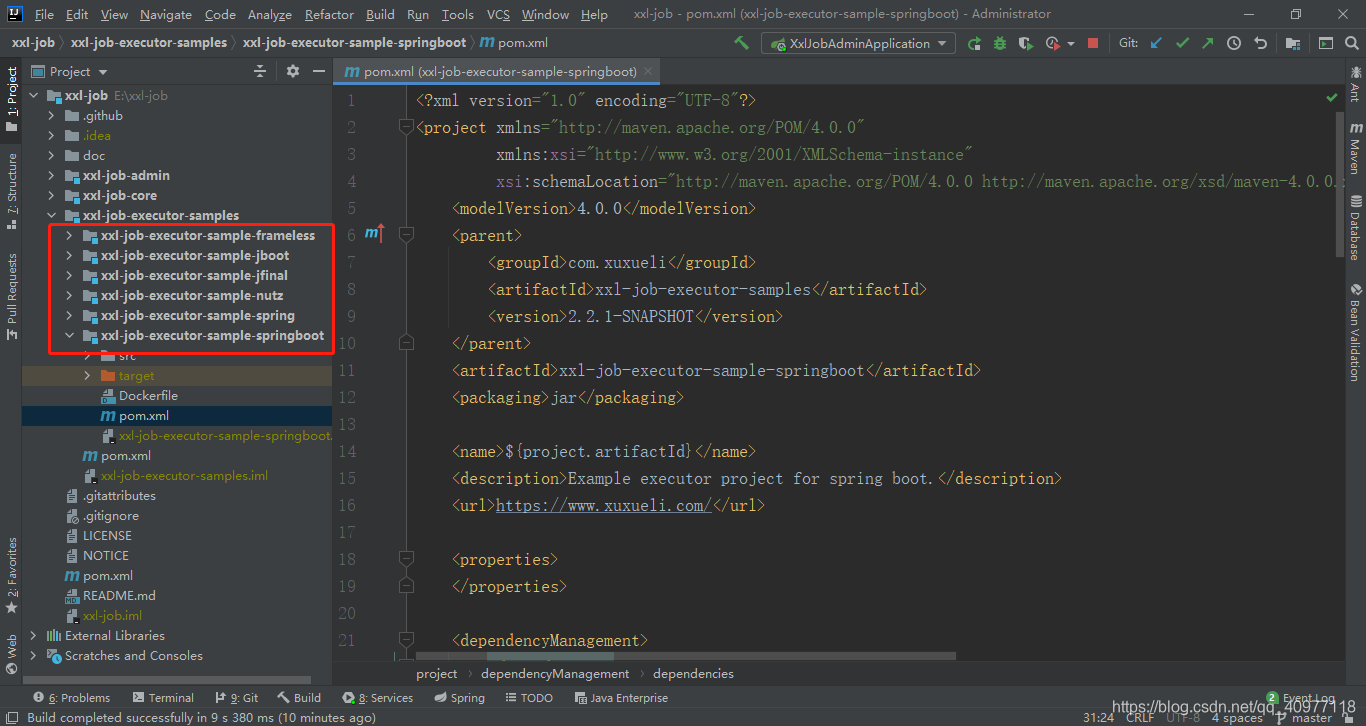Viewport: 1366px width, 726px height.
Task: Open the Refactor menu
Action: pos(329,14)
